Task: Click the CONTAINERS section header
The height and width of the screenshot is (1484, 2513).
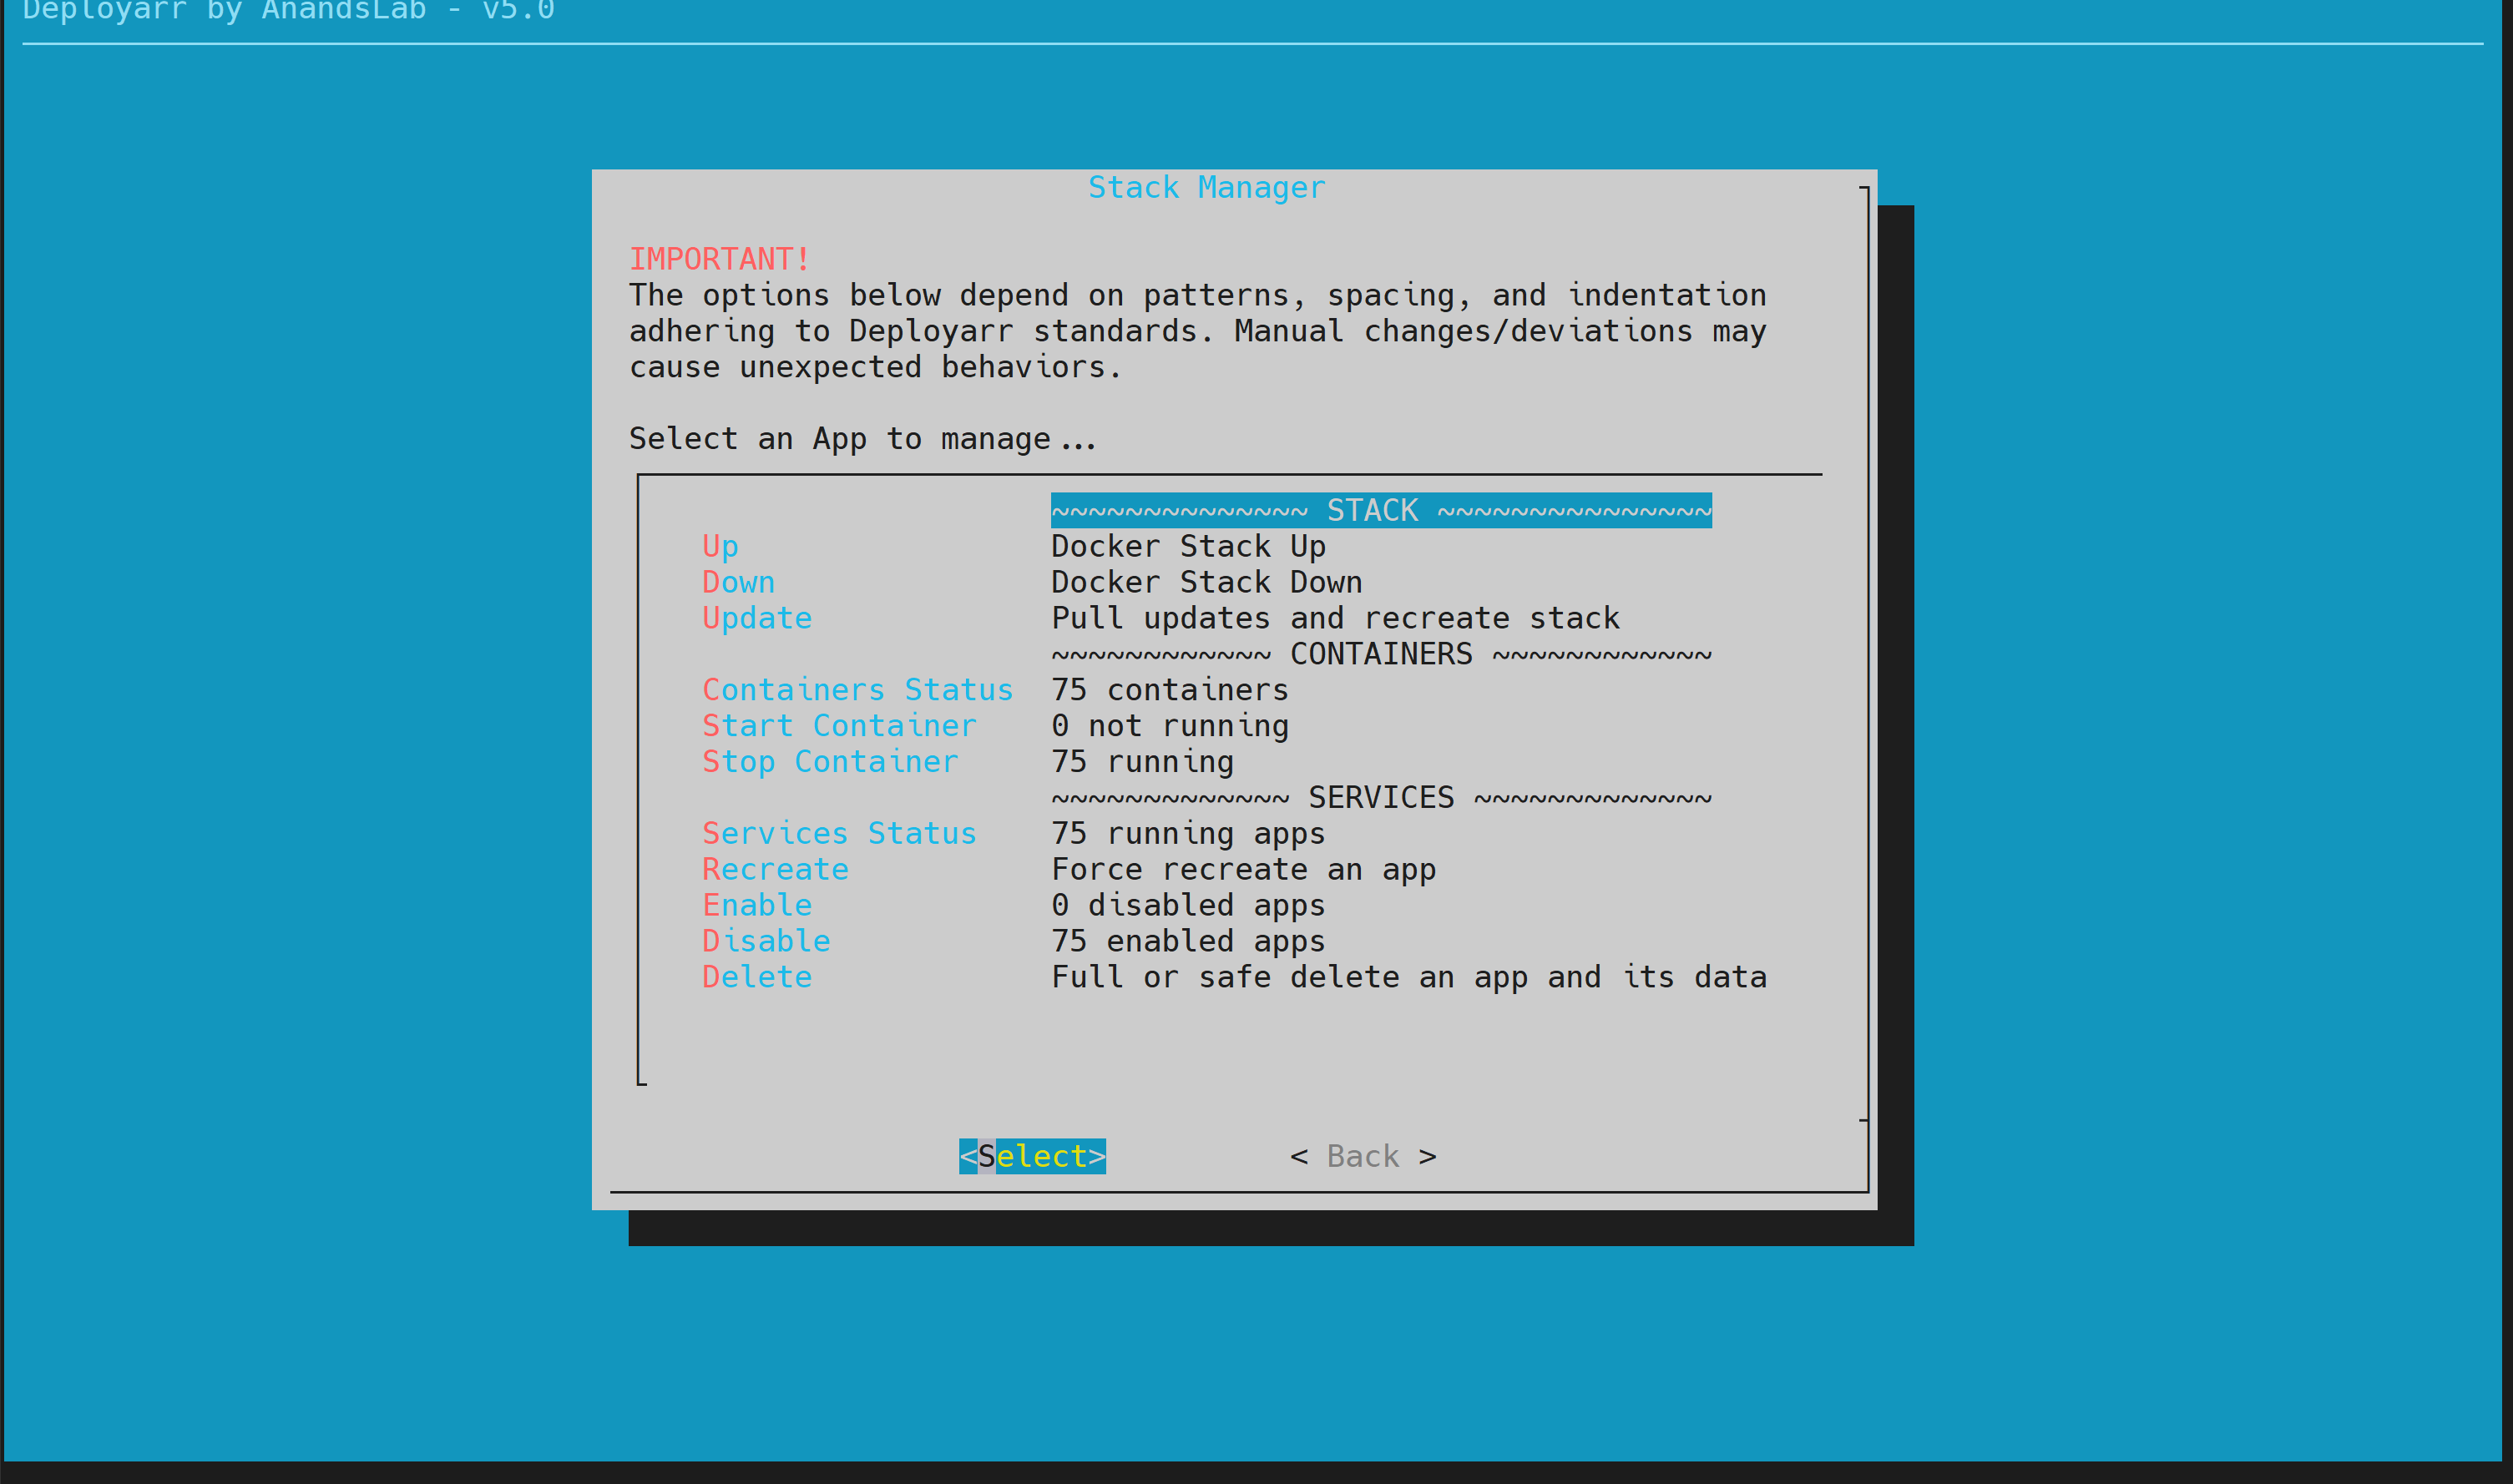Action: click(x=1381, y=654)
